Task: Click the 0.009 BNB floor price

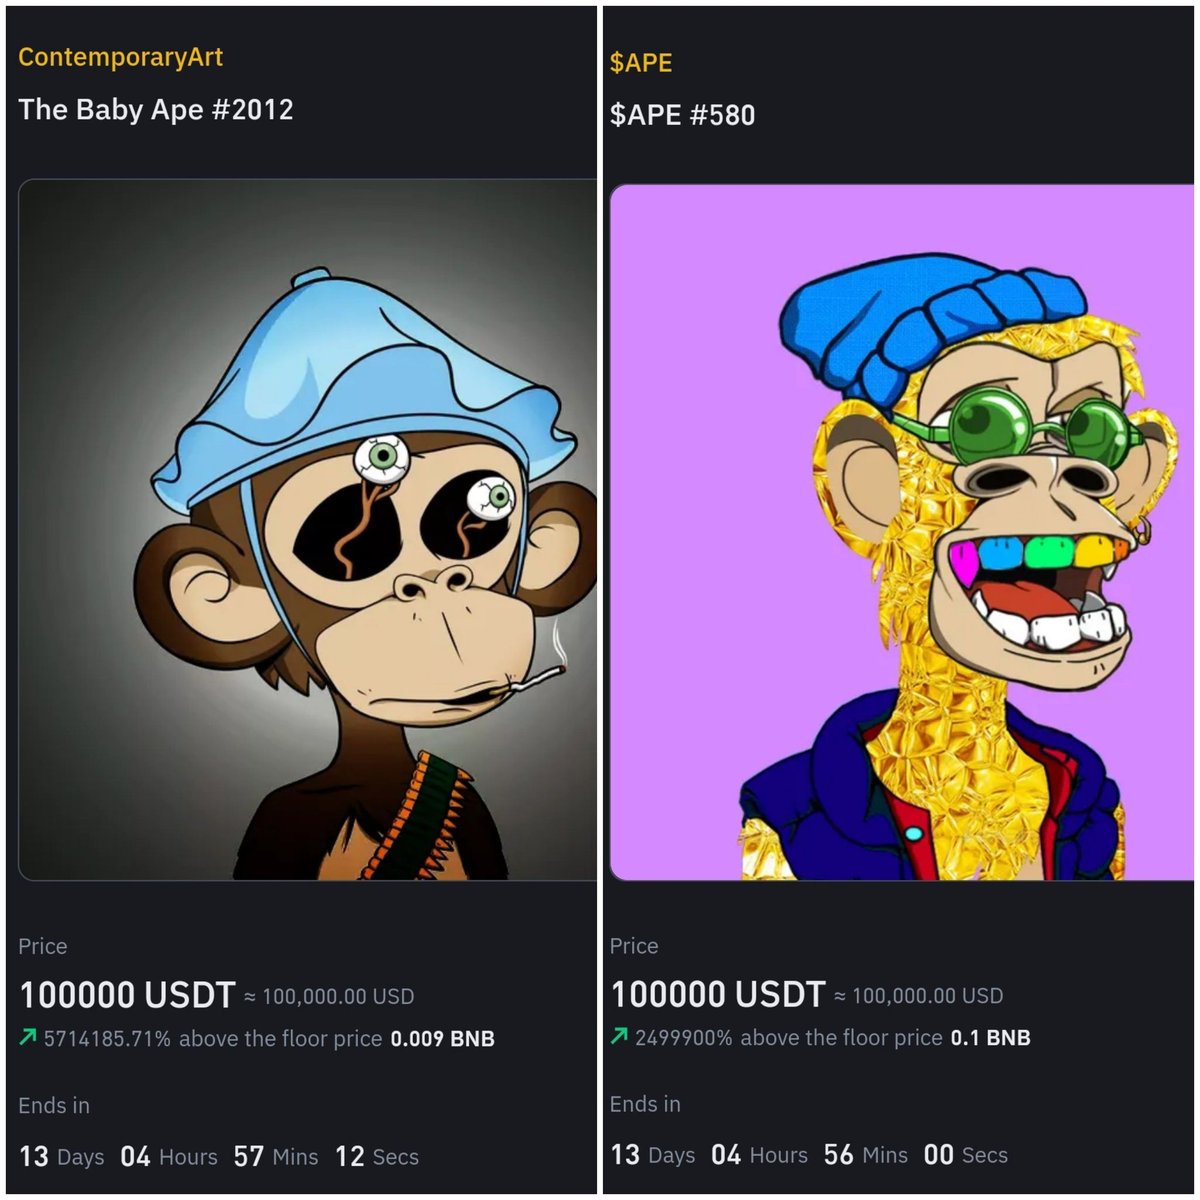Action: pos(443,1039)
